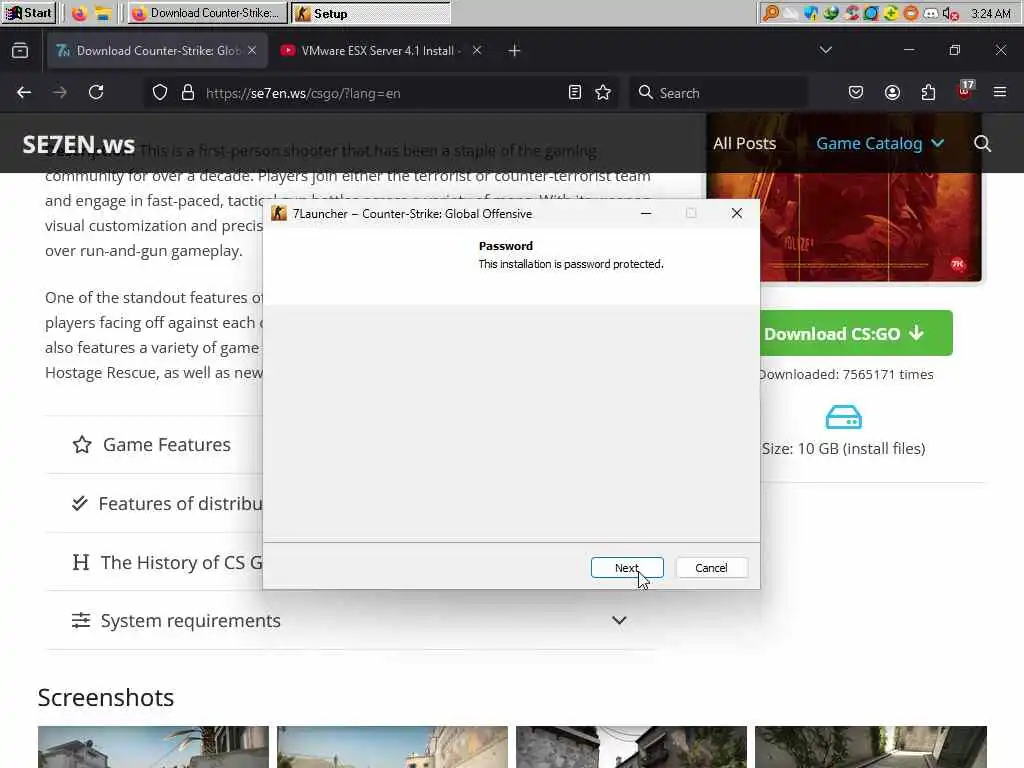Open a new browser tab

click(x=514, y=50)
